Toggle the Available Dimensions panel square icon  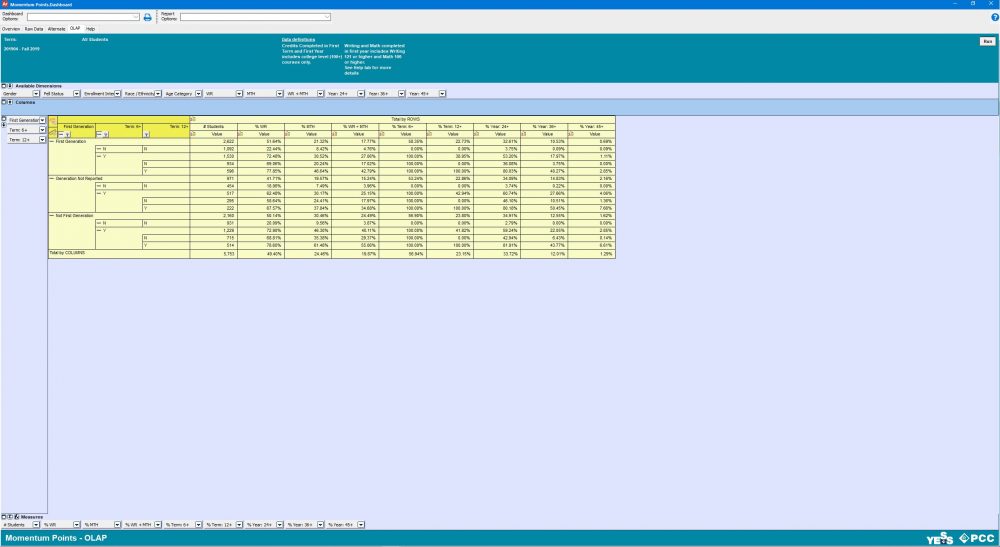coord(3,85)
